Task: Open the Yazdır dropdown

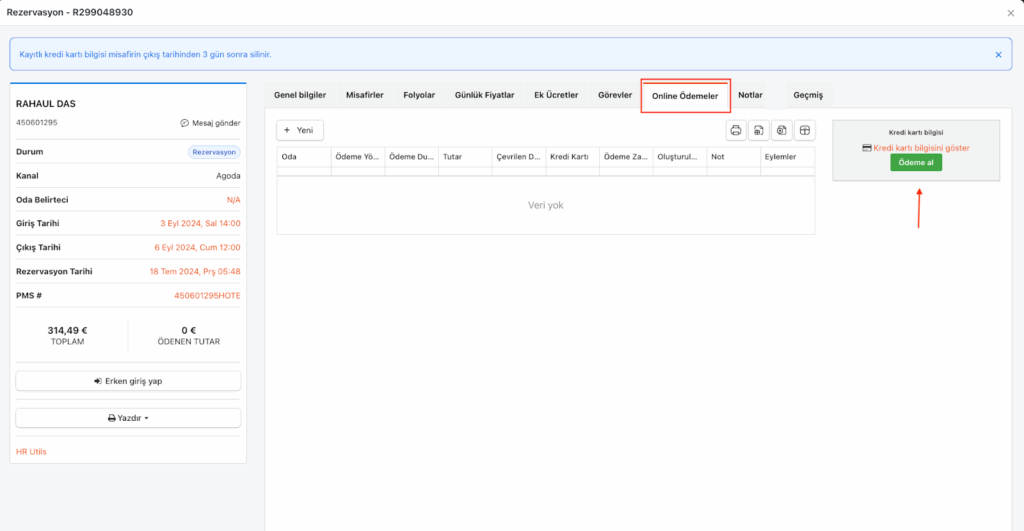Action: (x=128, y=418)
